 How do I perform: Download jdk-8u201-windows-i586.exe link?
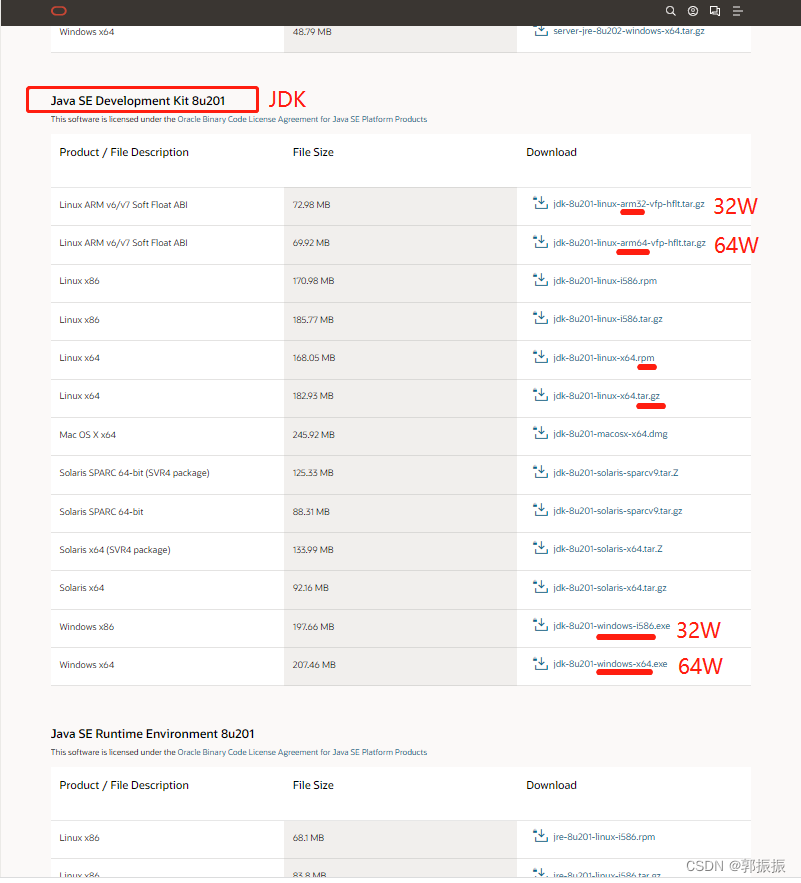tap(612, 626)
